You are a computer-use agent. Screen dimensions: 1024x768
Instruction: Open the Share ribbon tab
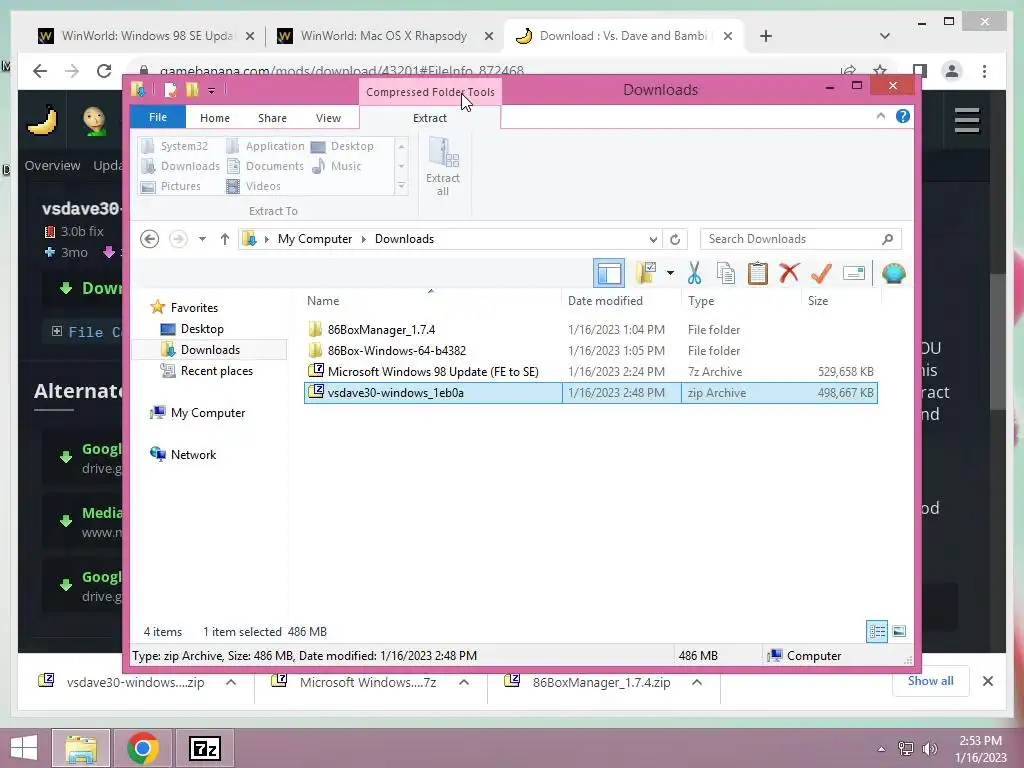(272, 118)
